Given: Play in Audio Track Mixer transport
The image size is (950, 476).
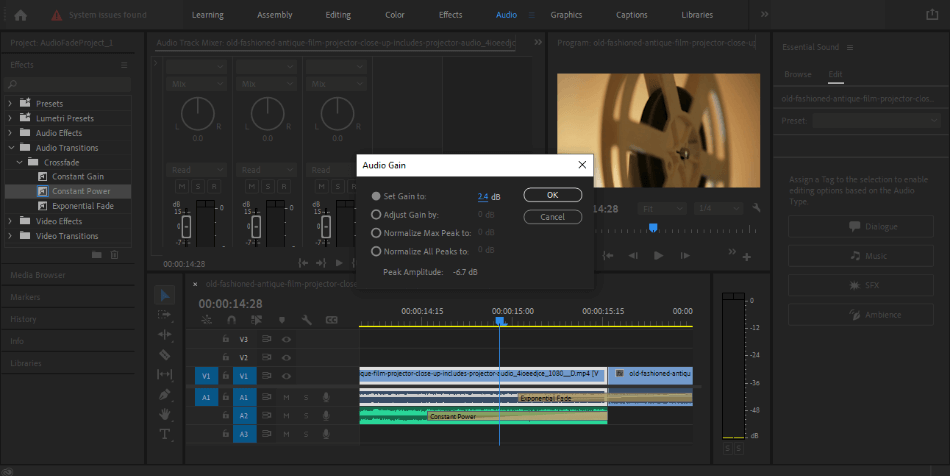Looking at the screenshot, I should click(x=339, y=263).
